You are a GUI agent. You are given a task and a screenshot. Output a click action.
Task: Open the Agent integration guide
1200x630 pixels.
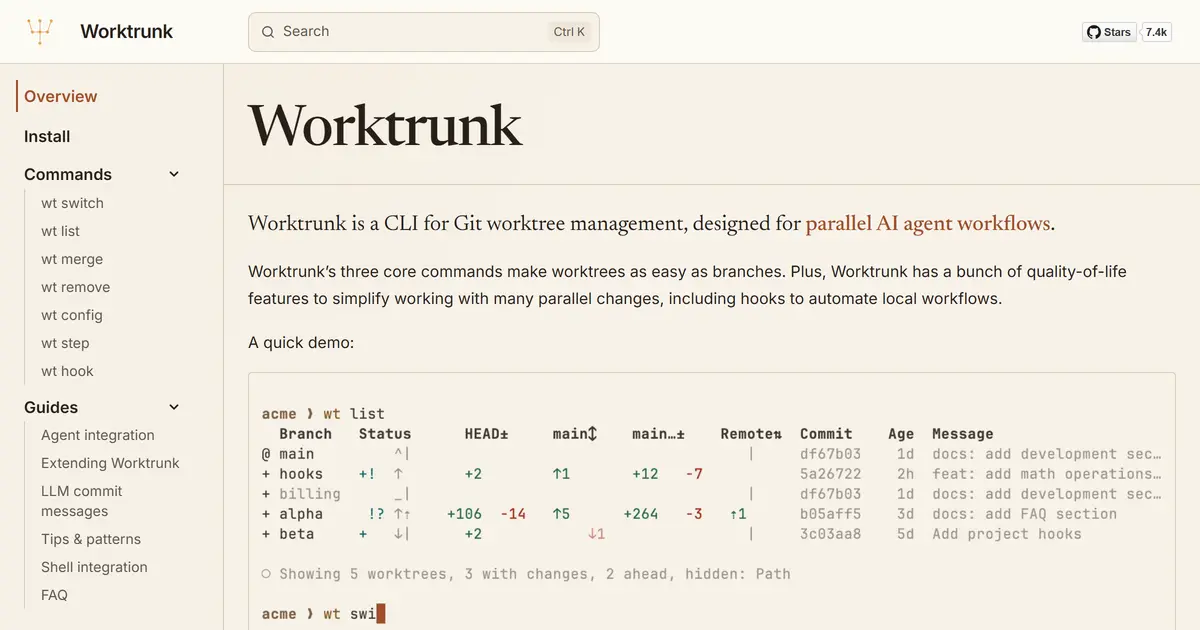pos(98,435)
